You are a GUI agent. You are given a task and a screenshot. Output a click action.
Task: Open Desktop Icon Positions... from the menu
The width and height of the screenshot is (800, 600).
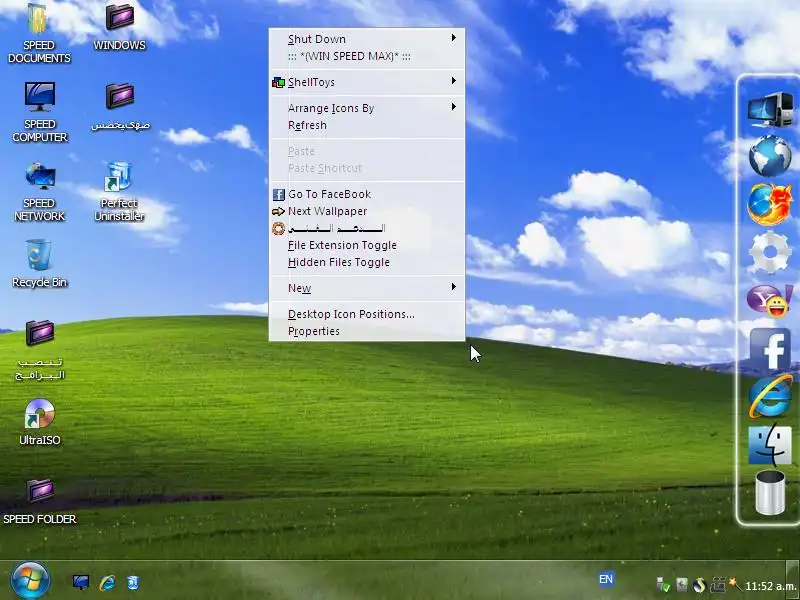(367, 314)
